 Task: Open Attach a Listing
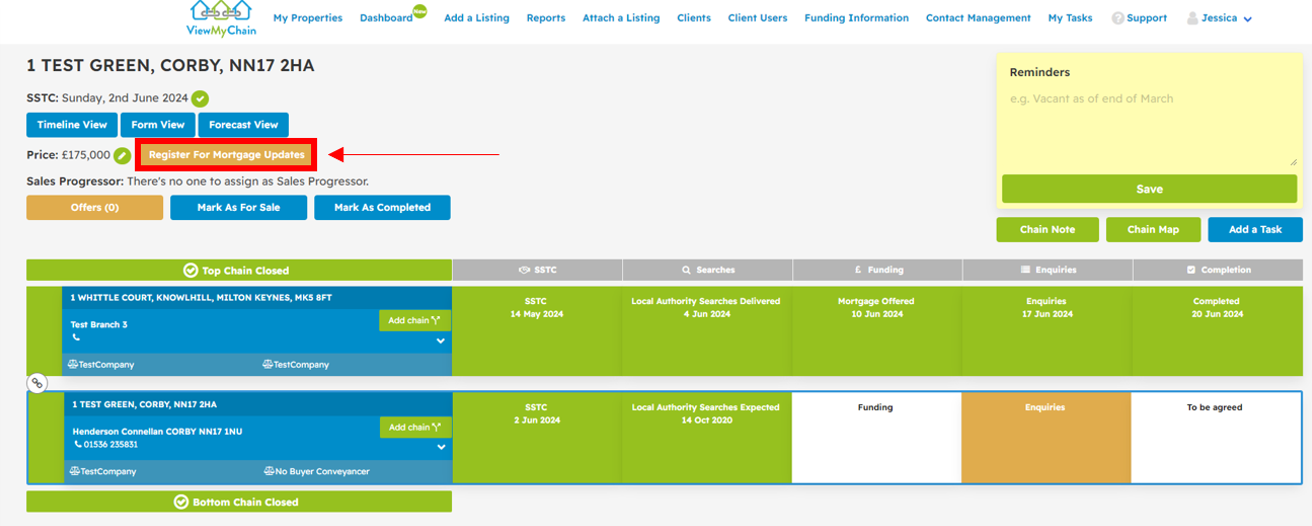pyautogui.click(x=621, y=18)
